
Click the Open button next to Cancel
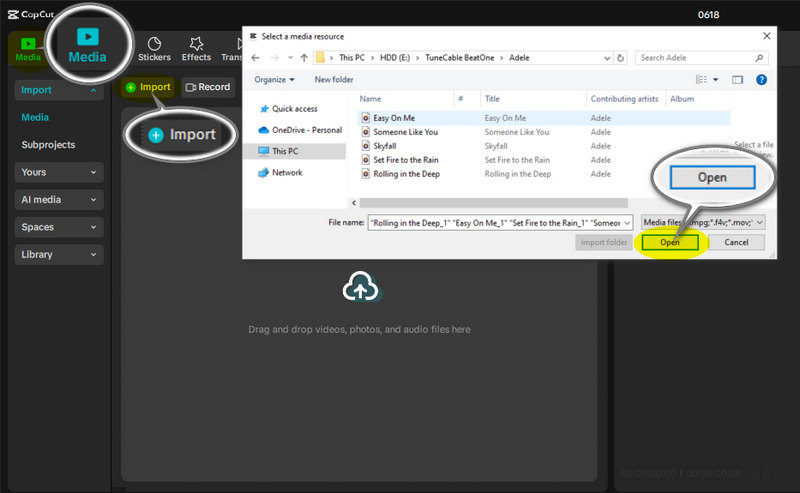pyautogui.click(x=670, y=242)
